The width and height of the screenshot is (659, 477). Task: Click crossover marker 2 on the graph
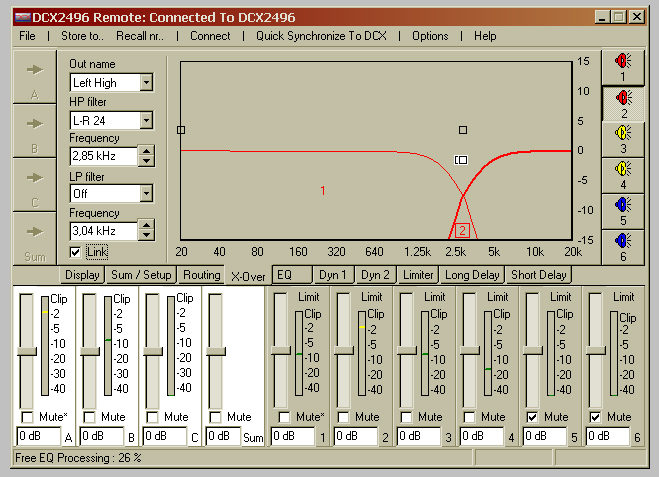click(462, 230)
